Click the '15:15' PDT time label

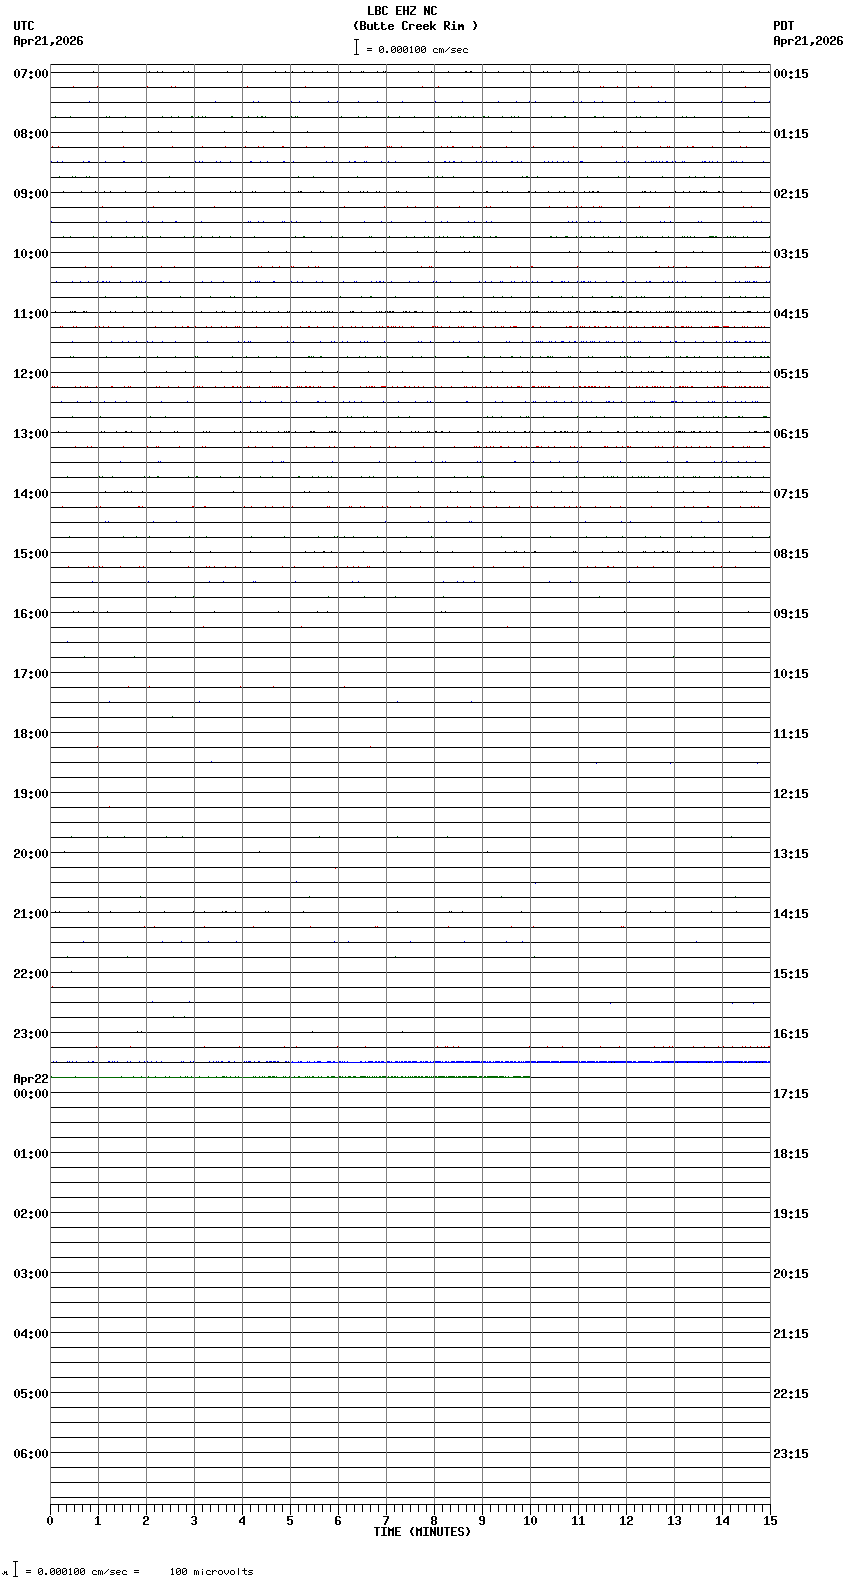tap(791, 974)
